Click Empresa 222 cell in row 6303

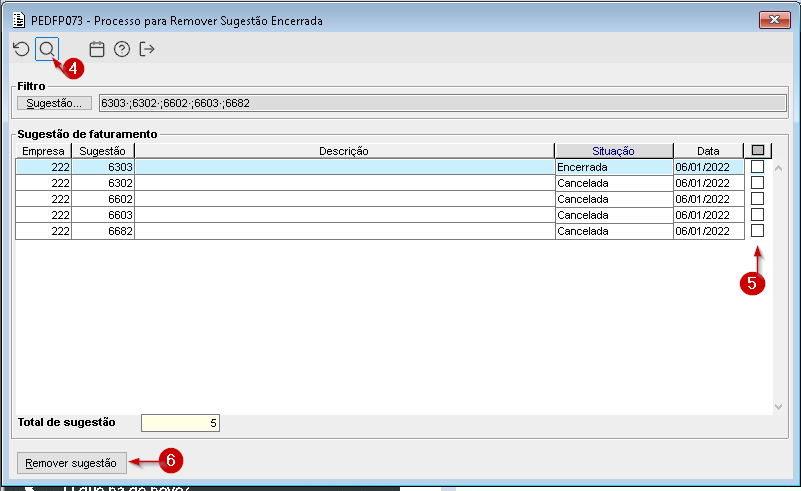[43, 167]
